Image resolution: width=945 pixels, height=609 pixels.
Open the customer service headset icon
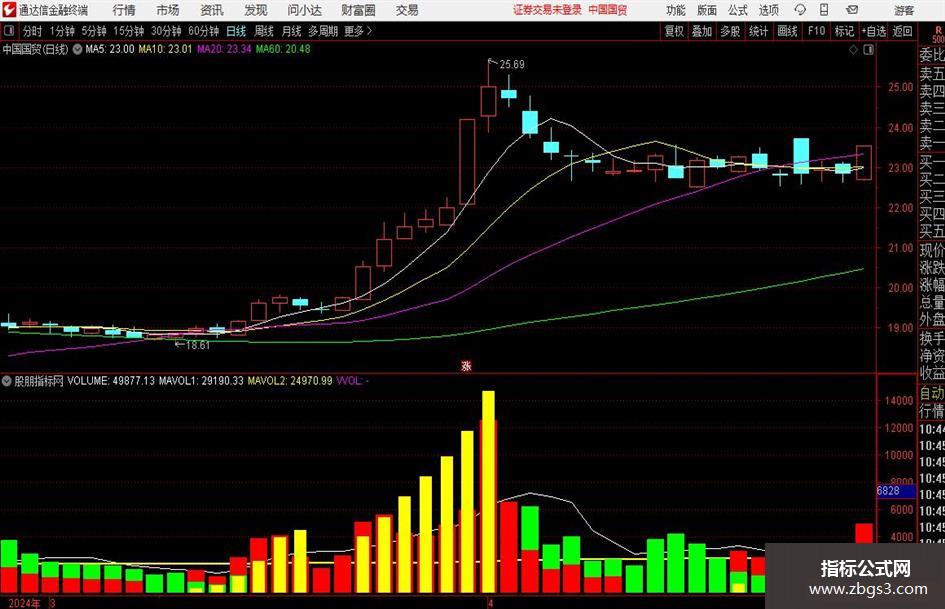pyautogui.click(x=800, y=10)
